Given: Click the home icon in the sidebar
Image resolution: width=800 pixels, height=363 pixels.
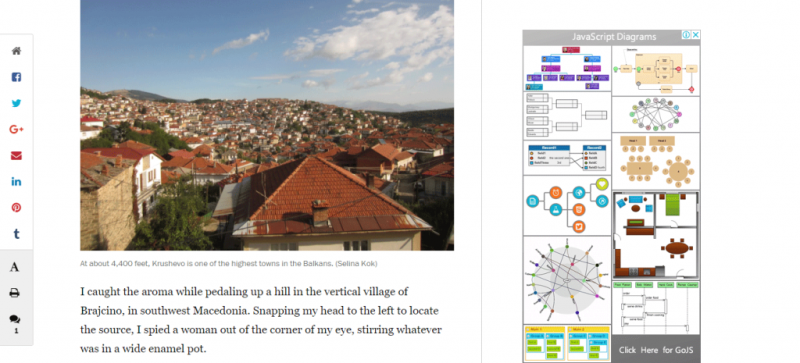Looking at the screenshot, I should tap(16, 51).
